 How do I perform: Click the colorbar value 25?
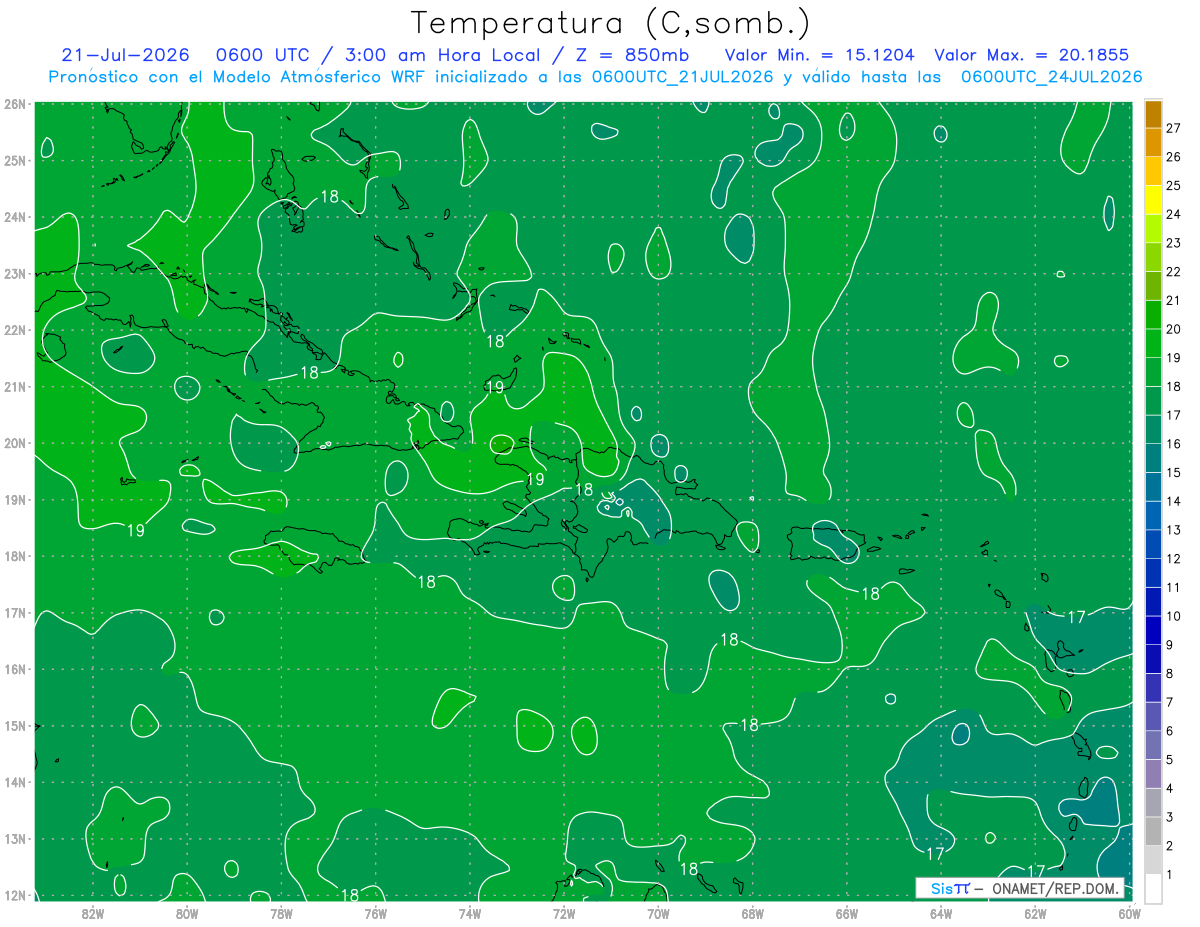point(1173,185)
